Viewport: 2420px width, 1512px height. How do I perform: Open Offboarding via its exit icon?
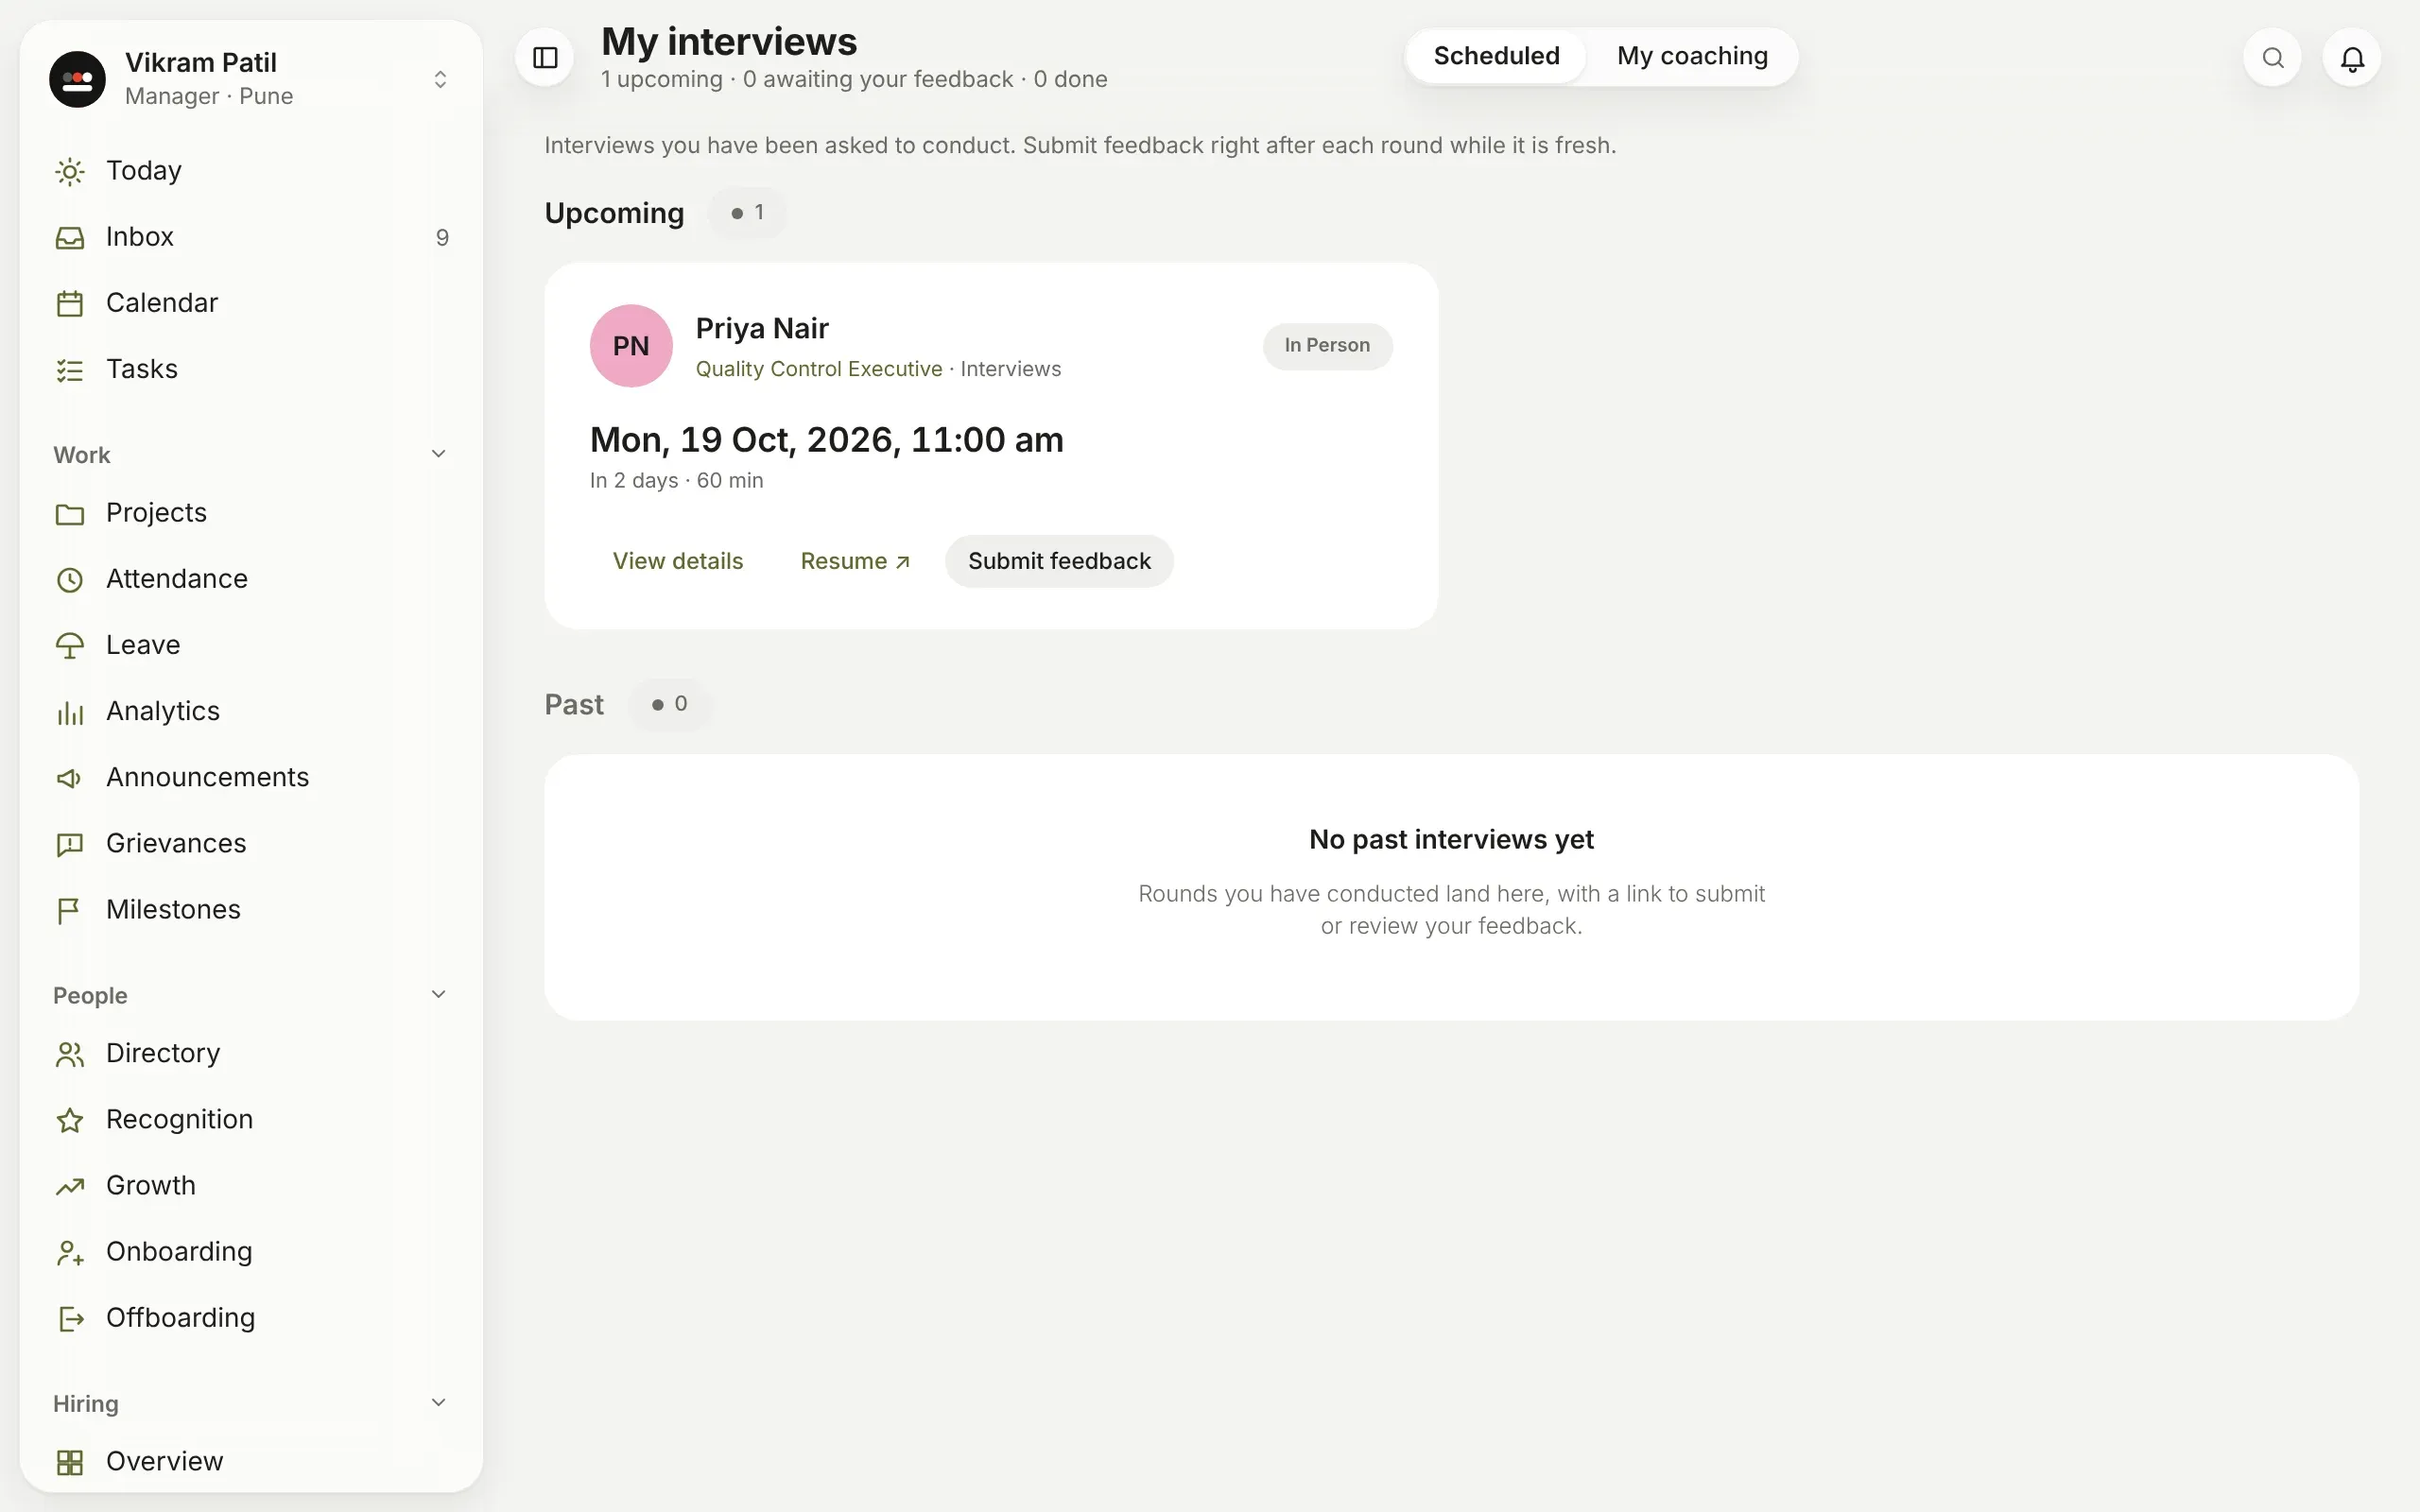(x=70, y=1318)
